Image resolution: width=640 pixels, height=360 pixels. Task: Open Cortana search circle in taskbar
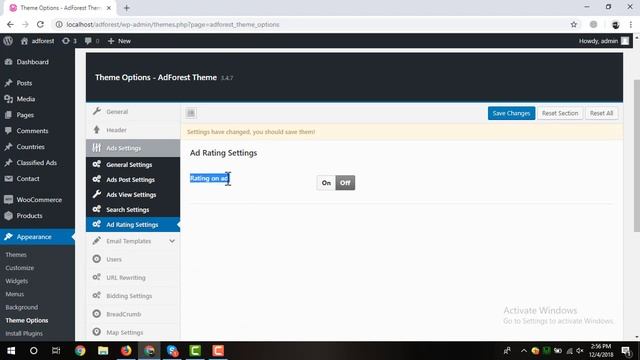(33, 351)
